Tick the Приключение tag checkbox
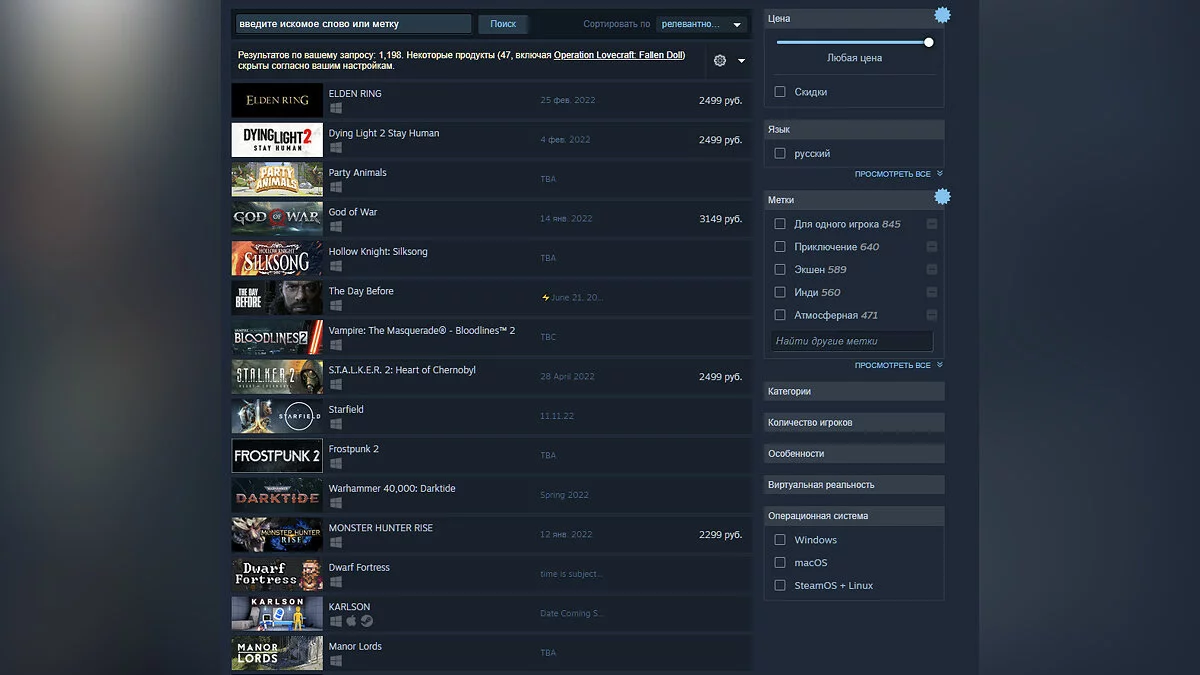This screenshot has width=1200, height=675. tap(780, 247)
